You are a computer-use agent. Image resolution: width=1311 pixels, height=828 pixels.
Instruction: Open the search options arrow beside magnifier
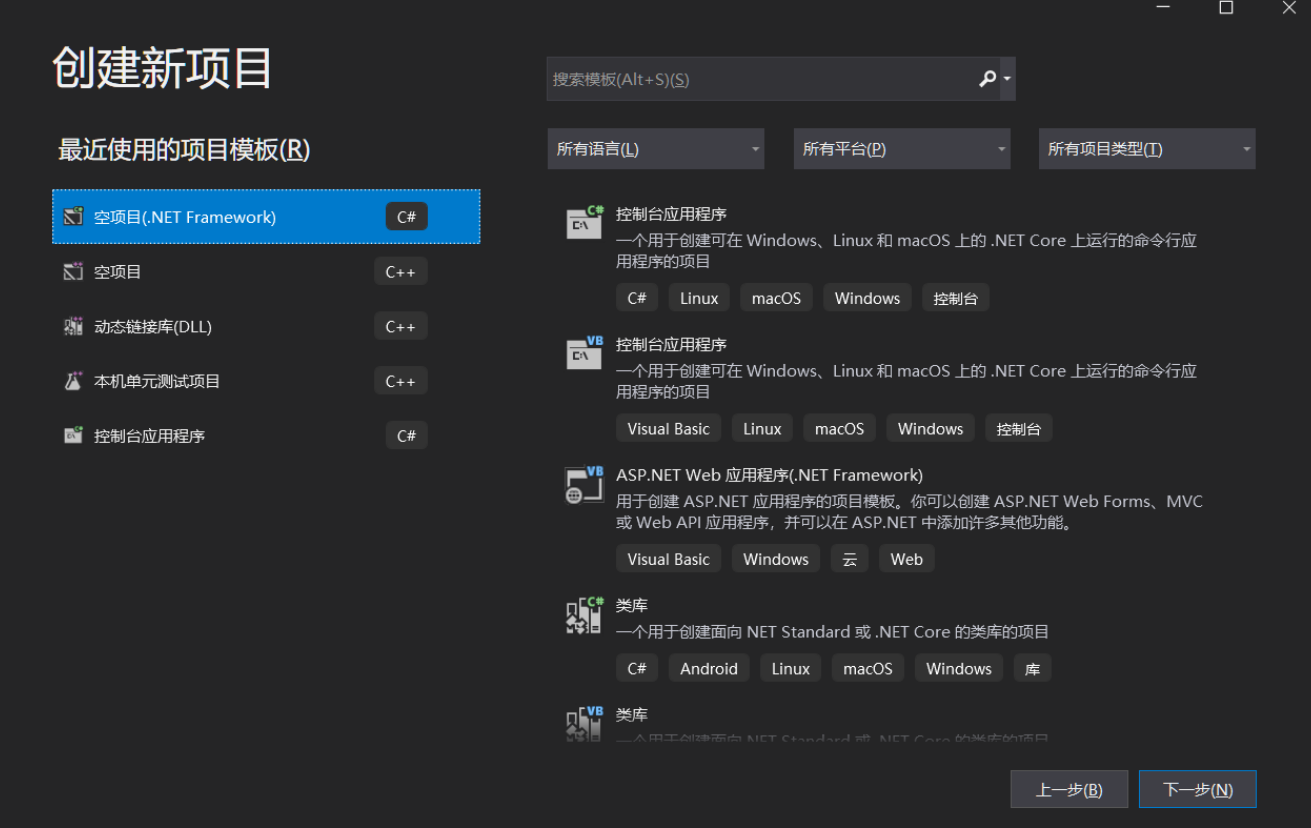coord(1007,79)
